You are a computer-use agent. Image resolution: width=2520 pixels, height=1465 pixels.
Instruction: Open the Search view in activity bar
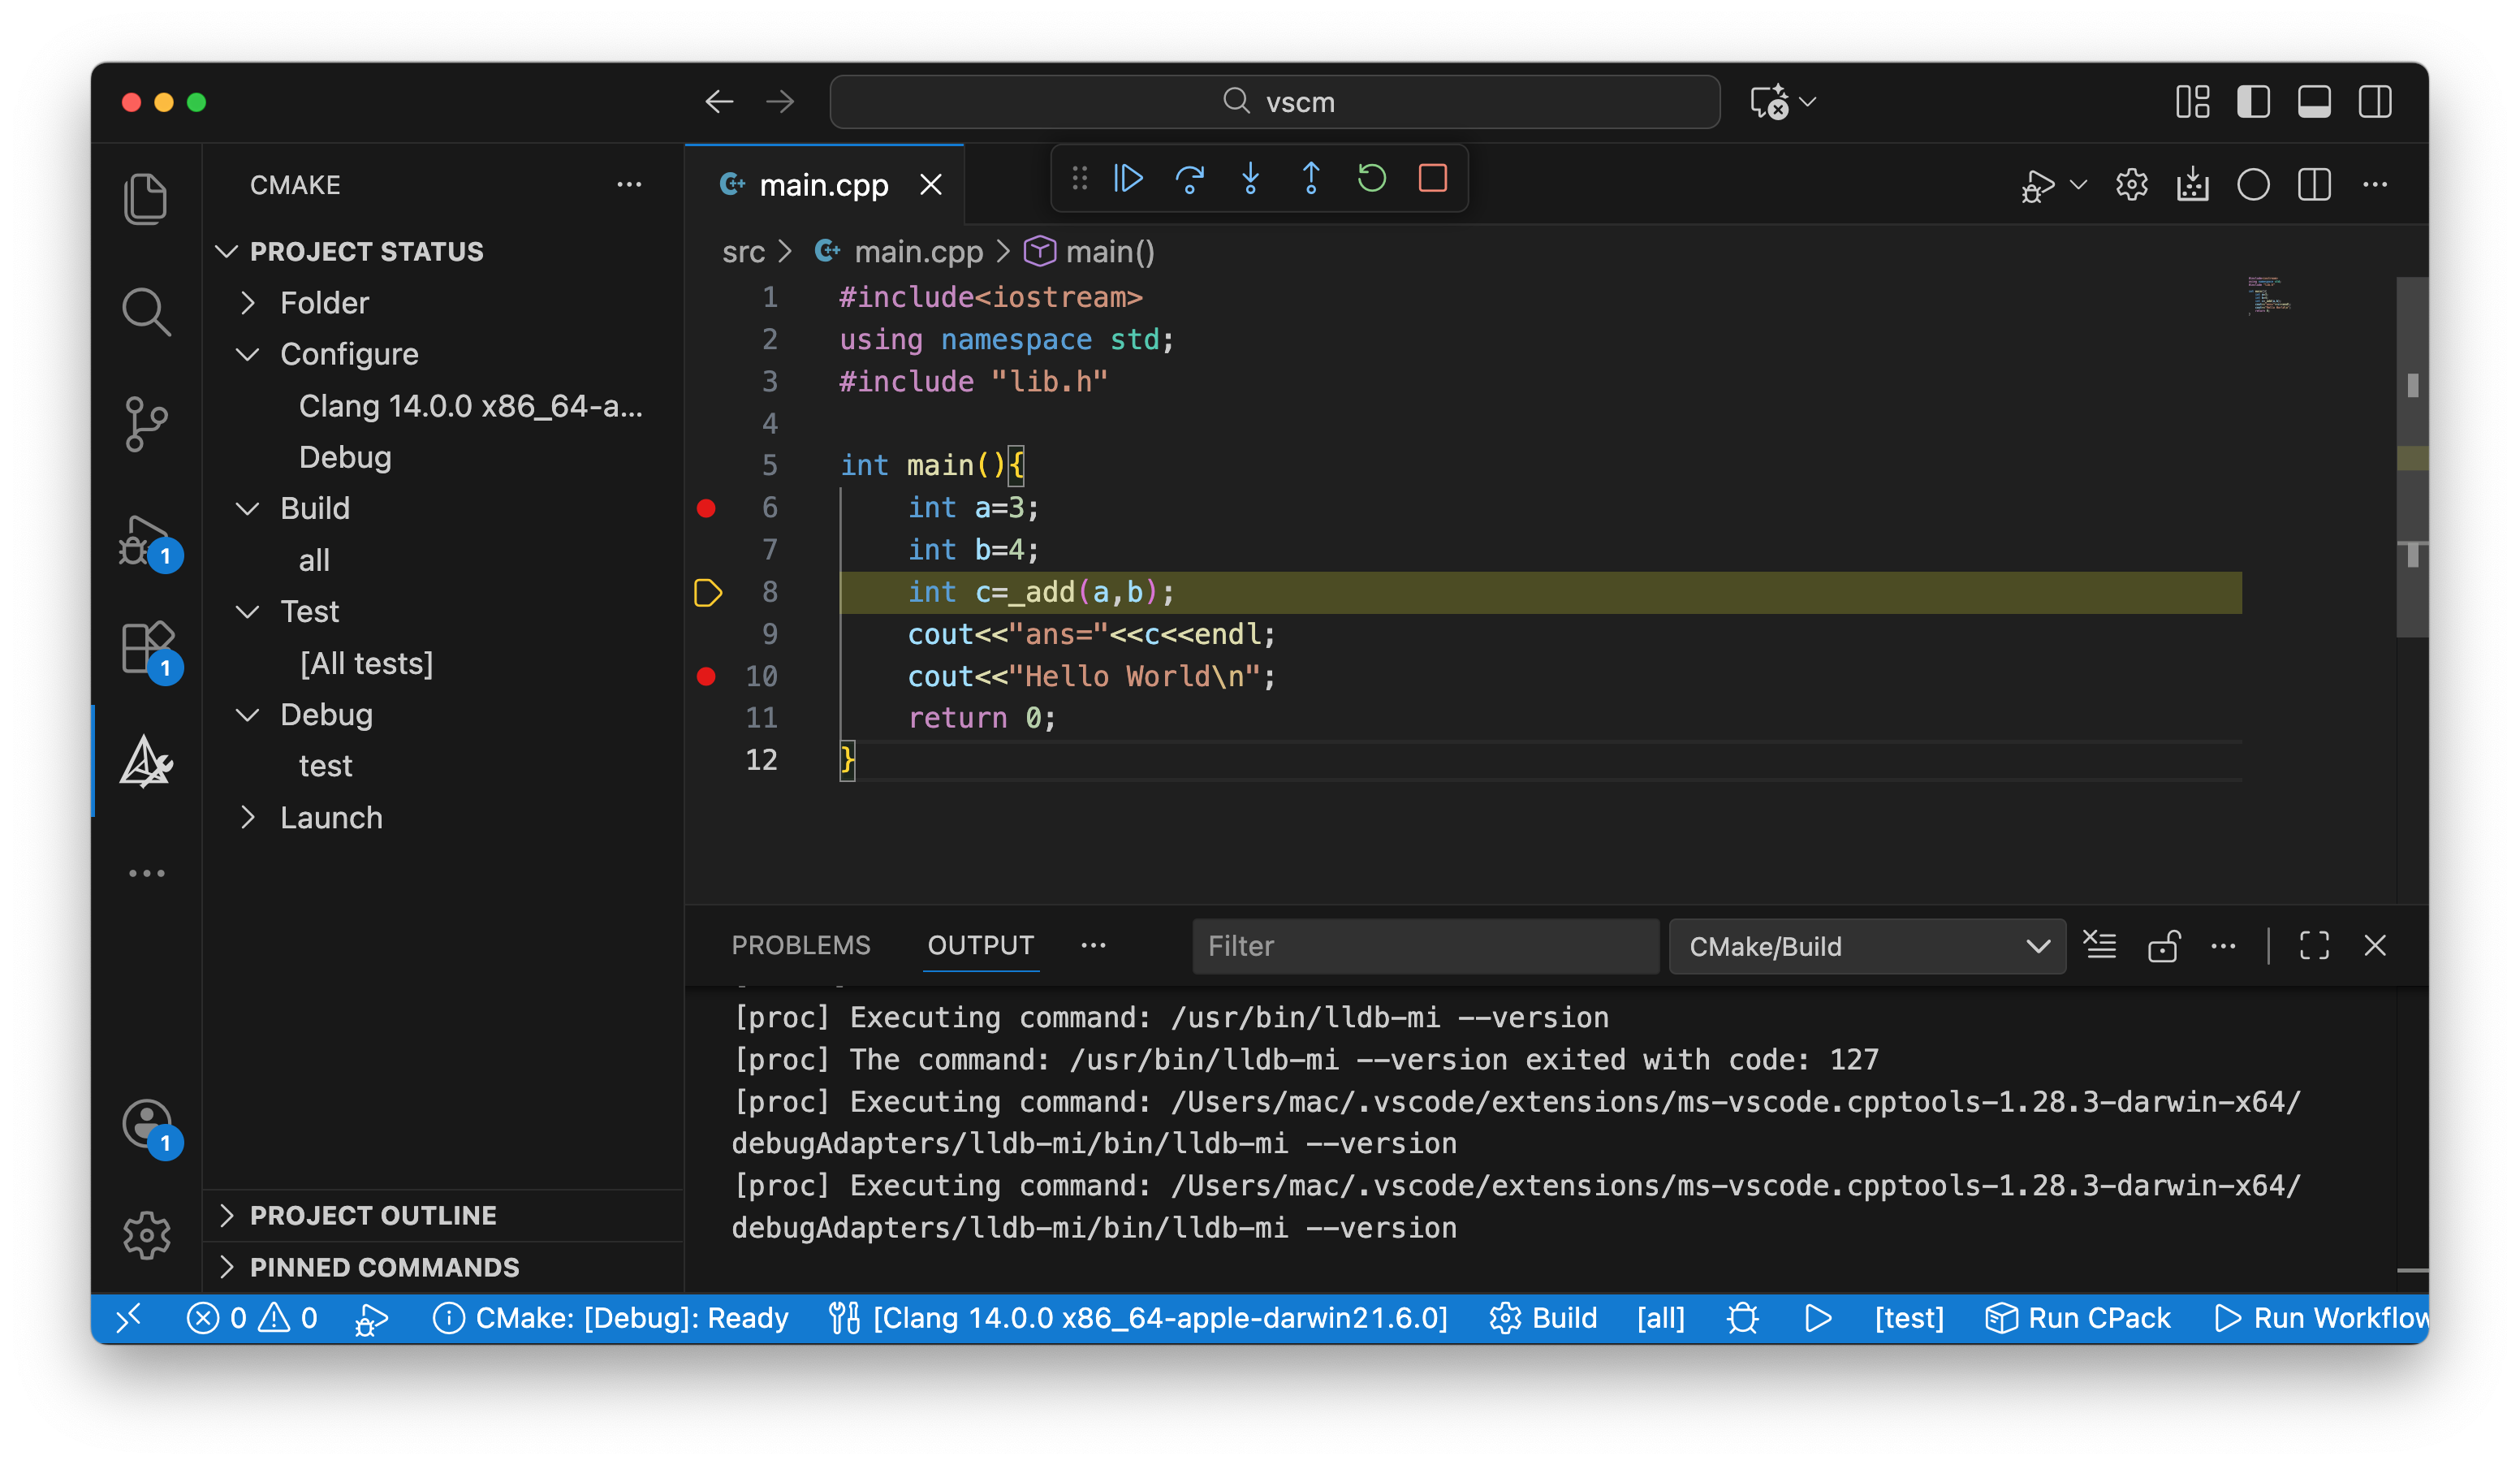[x=146, y=311]
